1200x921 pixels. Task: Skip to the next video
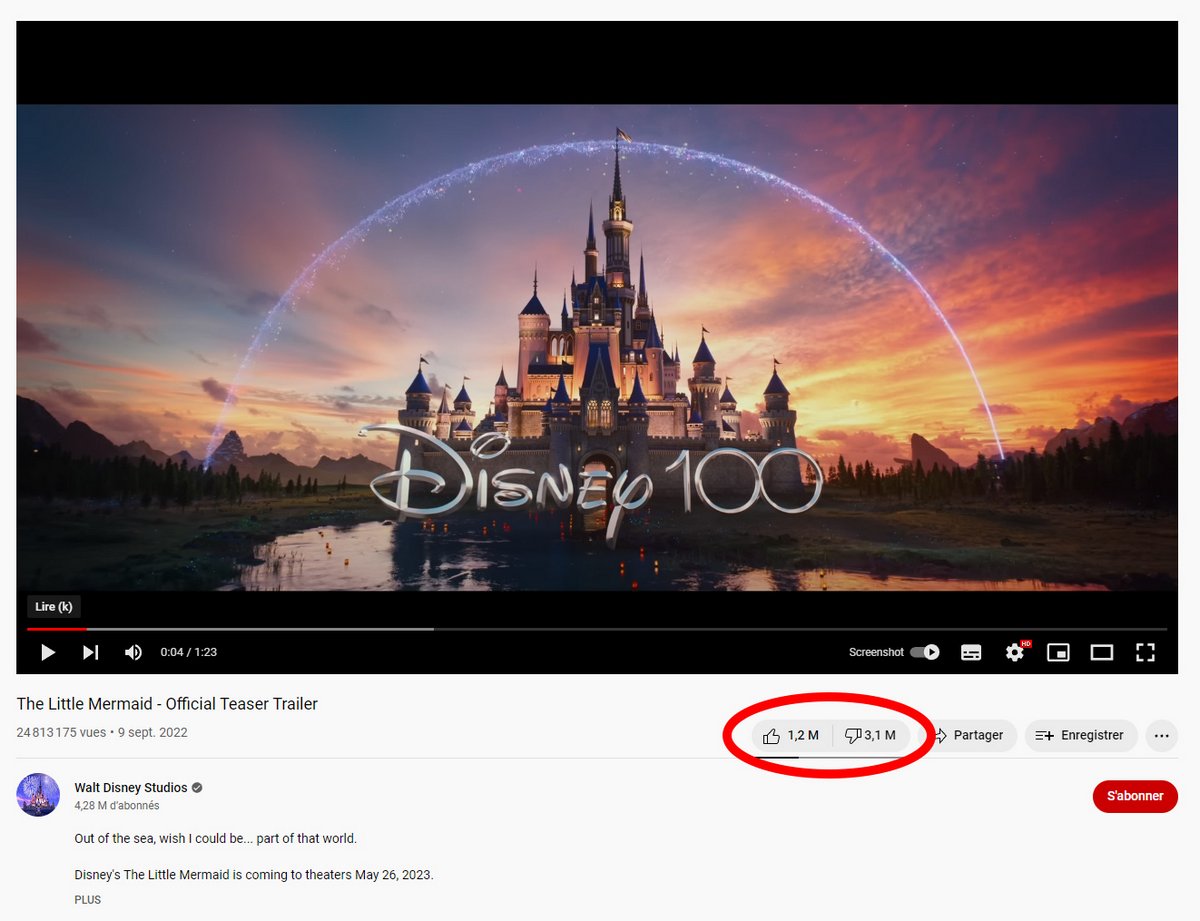pyautogui.click(x=90, y=652)
